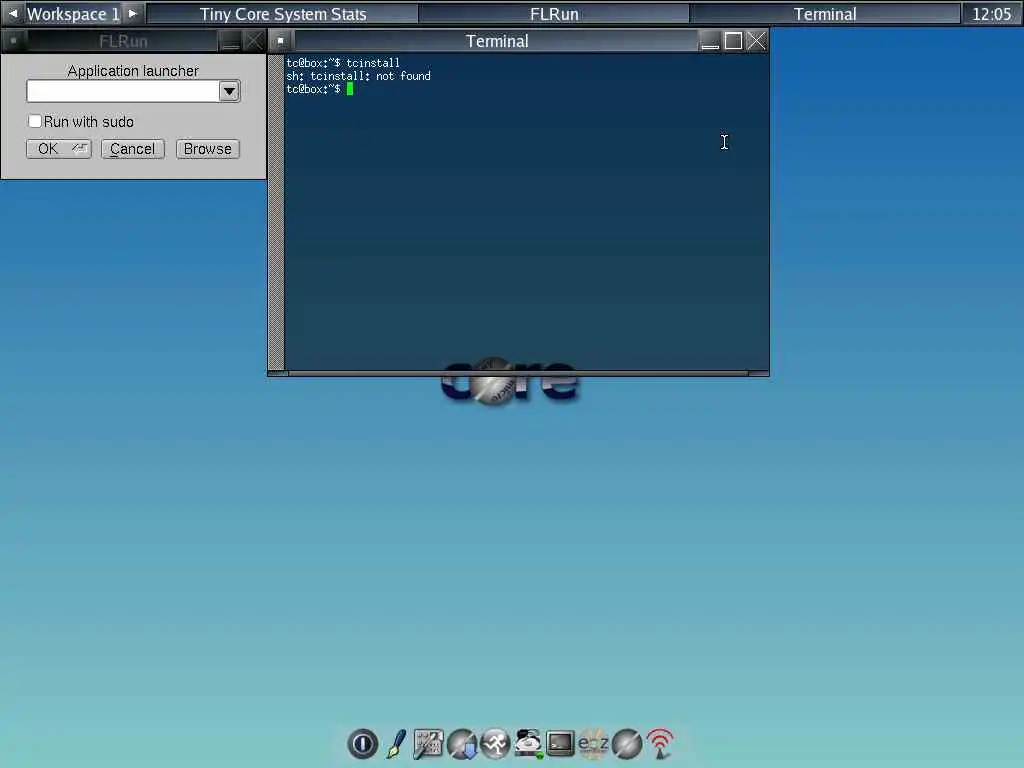1024x768 pixels.
Task: Open the Apps download icon in dock
Action: (x=462, y=743)
